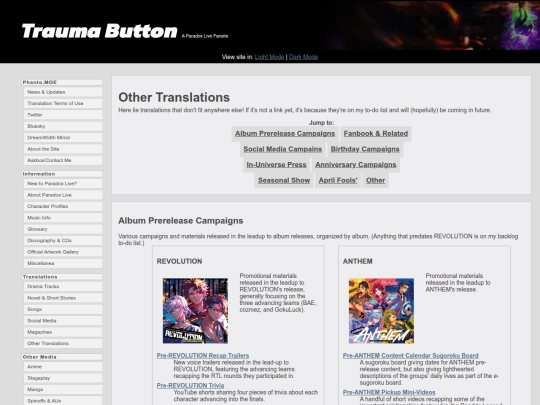Open Pre-ANTHEM Content Calendar Sugoroku Board
Image resolution: width=540 pixels, height=405 pixels.
411,355
